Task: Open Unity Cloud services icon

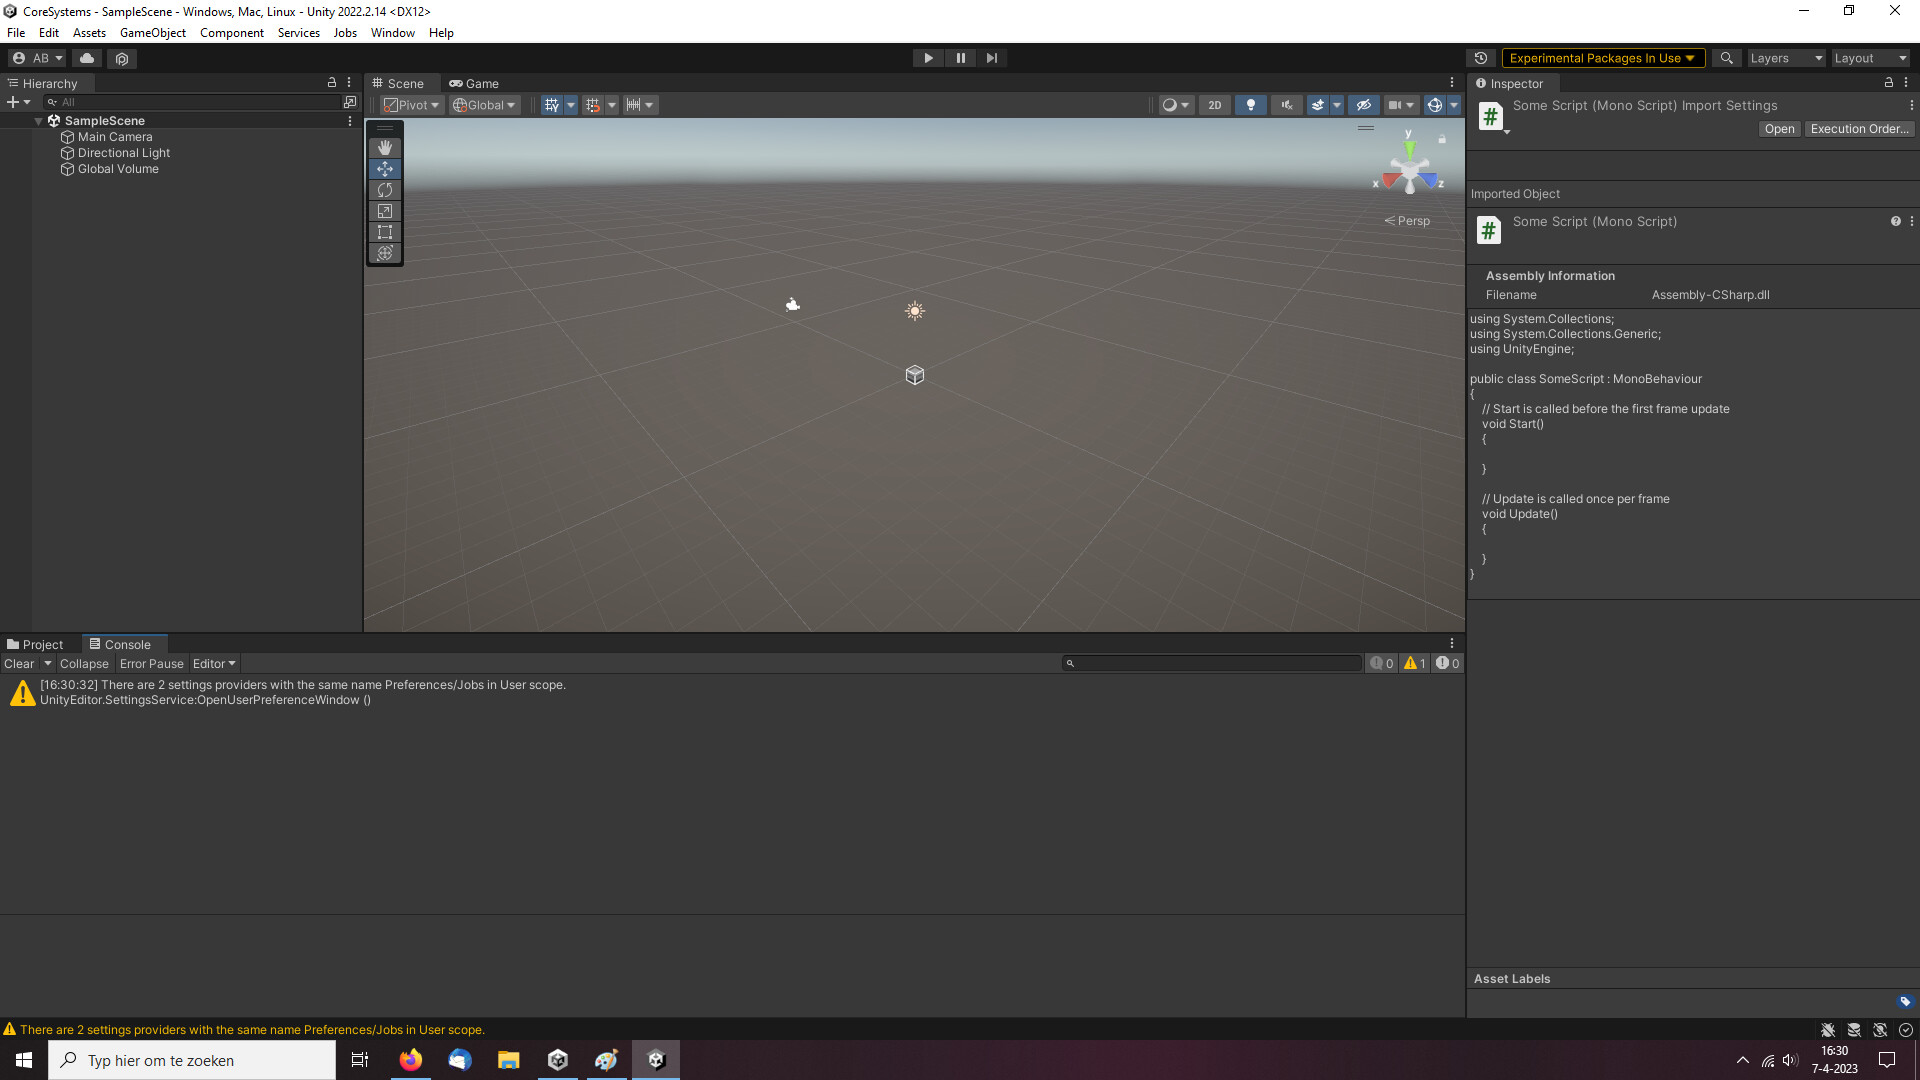Action: tap(87, 58)
